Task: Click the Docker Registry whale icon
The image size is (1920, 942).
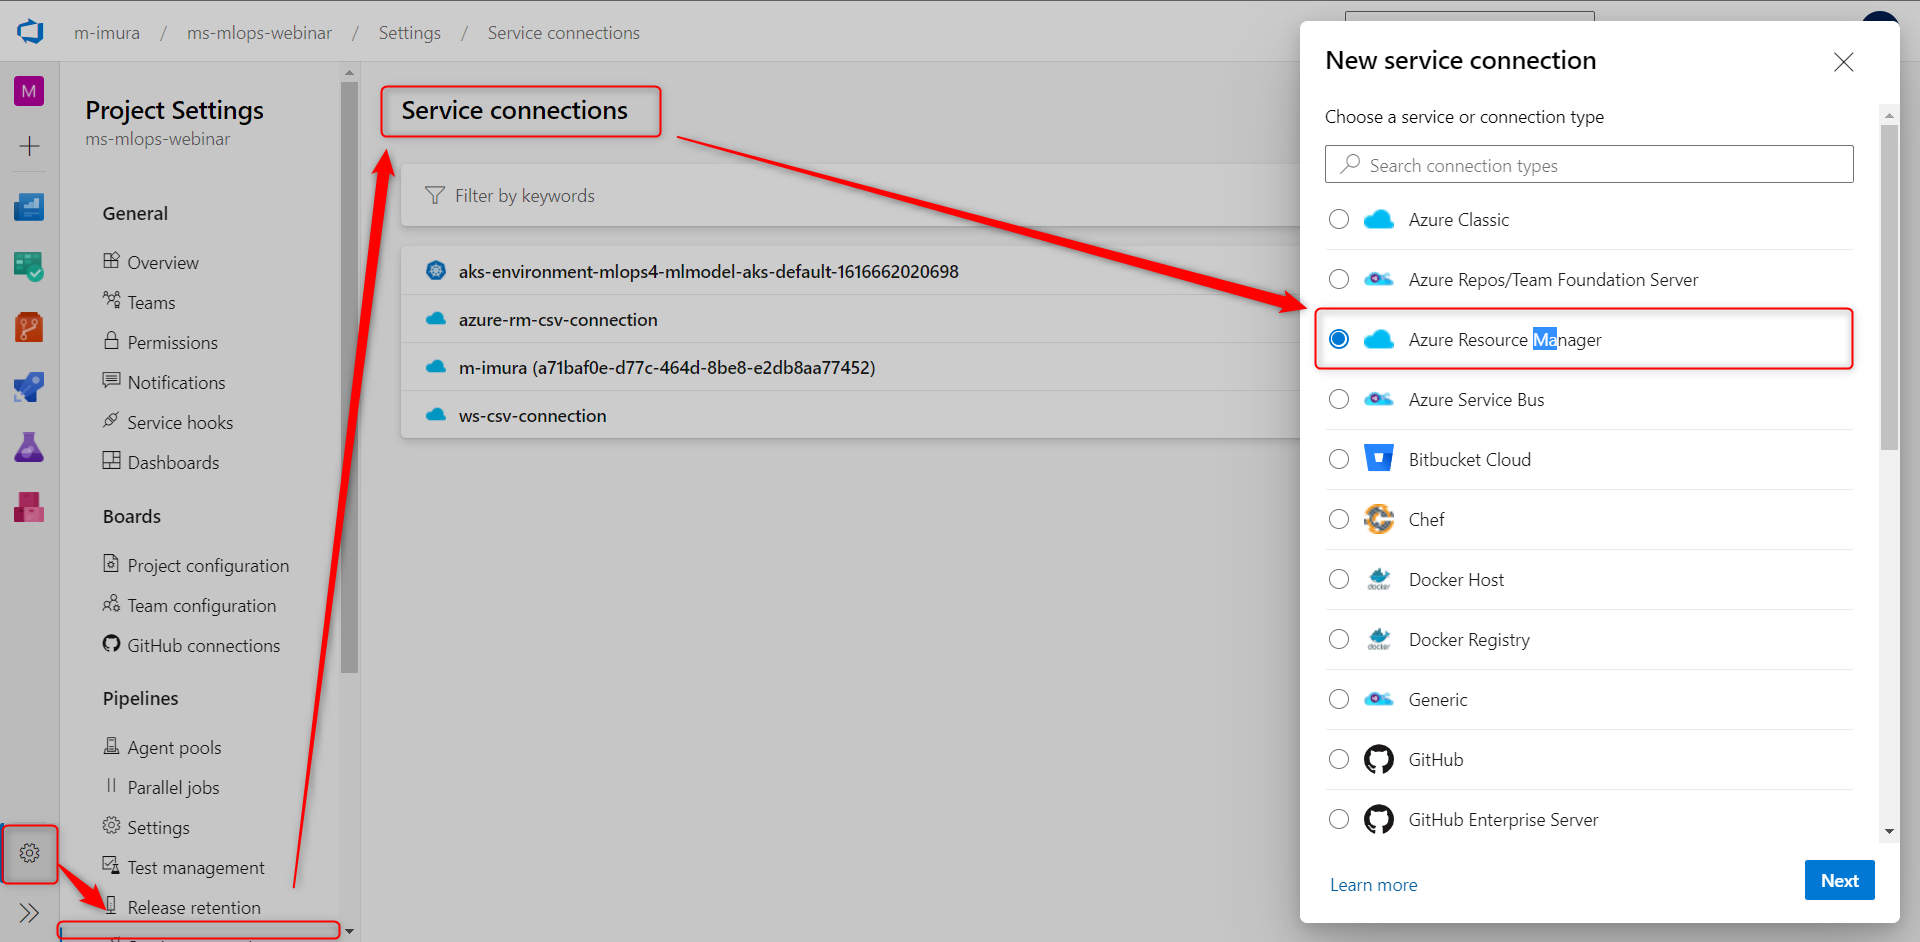Action: (1379, 639)
